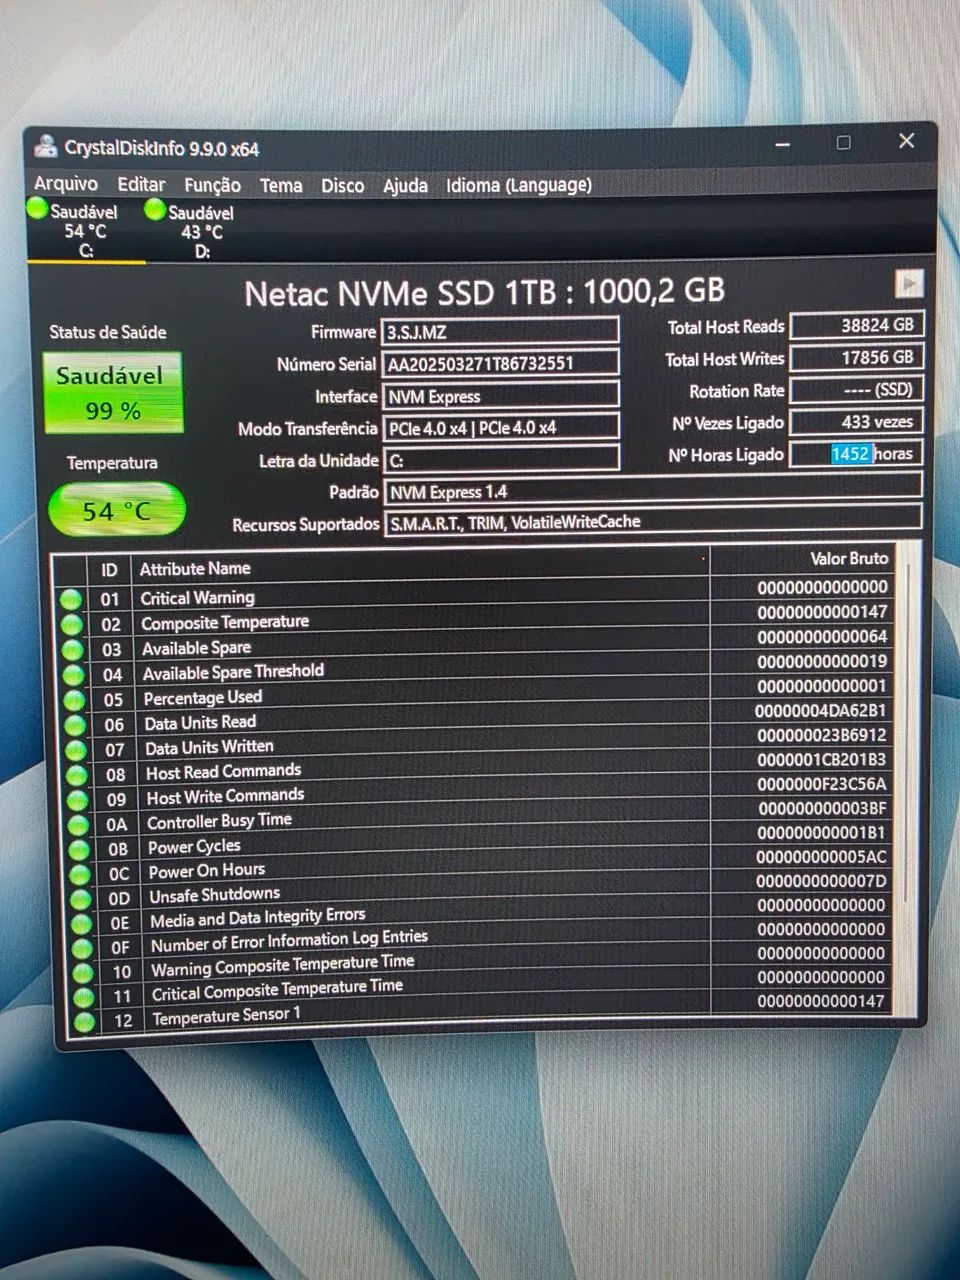Screen dimensions: 960x1280
Task: Select the C: drive tab showing 54 °C
Action: (84, 230)
